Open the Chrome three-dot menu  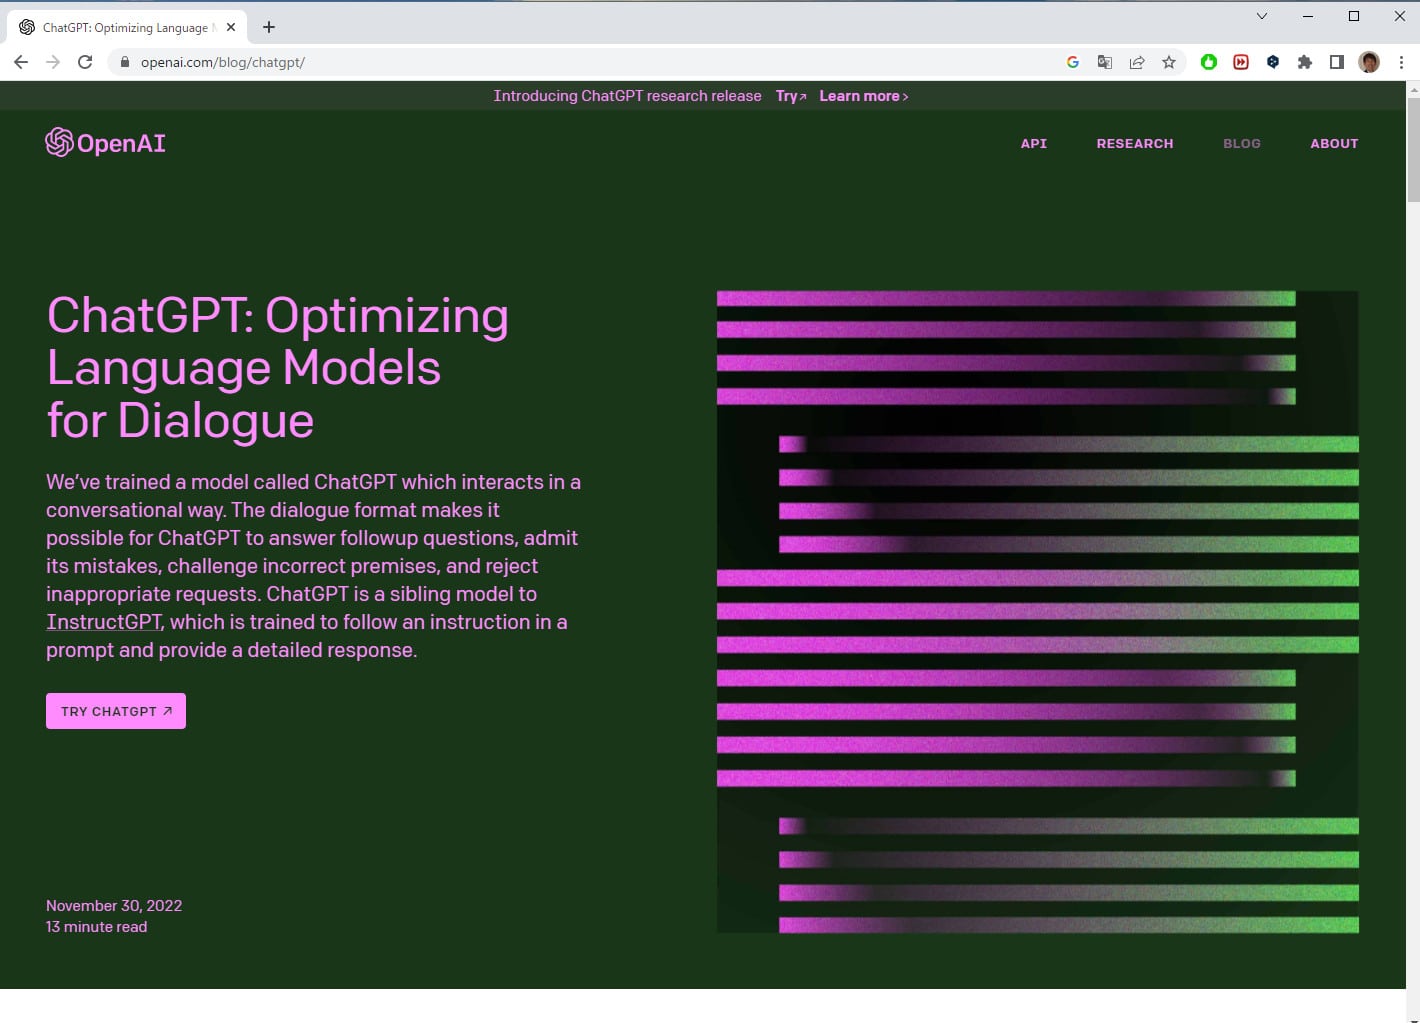click(1401, 62)
